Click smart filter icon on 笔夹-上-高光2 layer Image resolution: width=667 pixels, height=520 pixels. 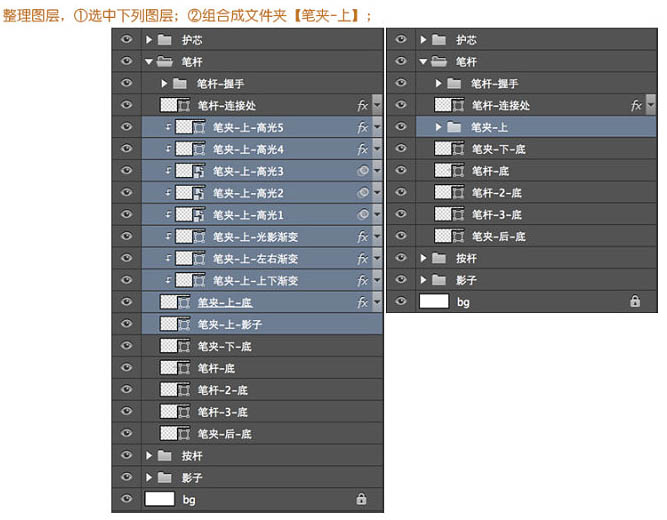click(x=363, y=193)
